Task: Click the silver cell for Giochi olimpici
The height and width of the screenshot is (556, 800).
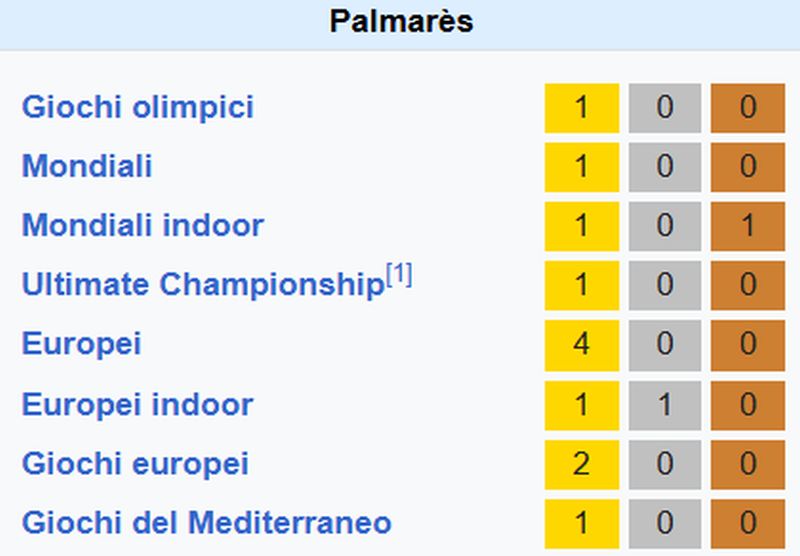Action: (665, 108)
